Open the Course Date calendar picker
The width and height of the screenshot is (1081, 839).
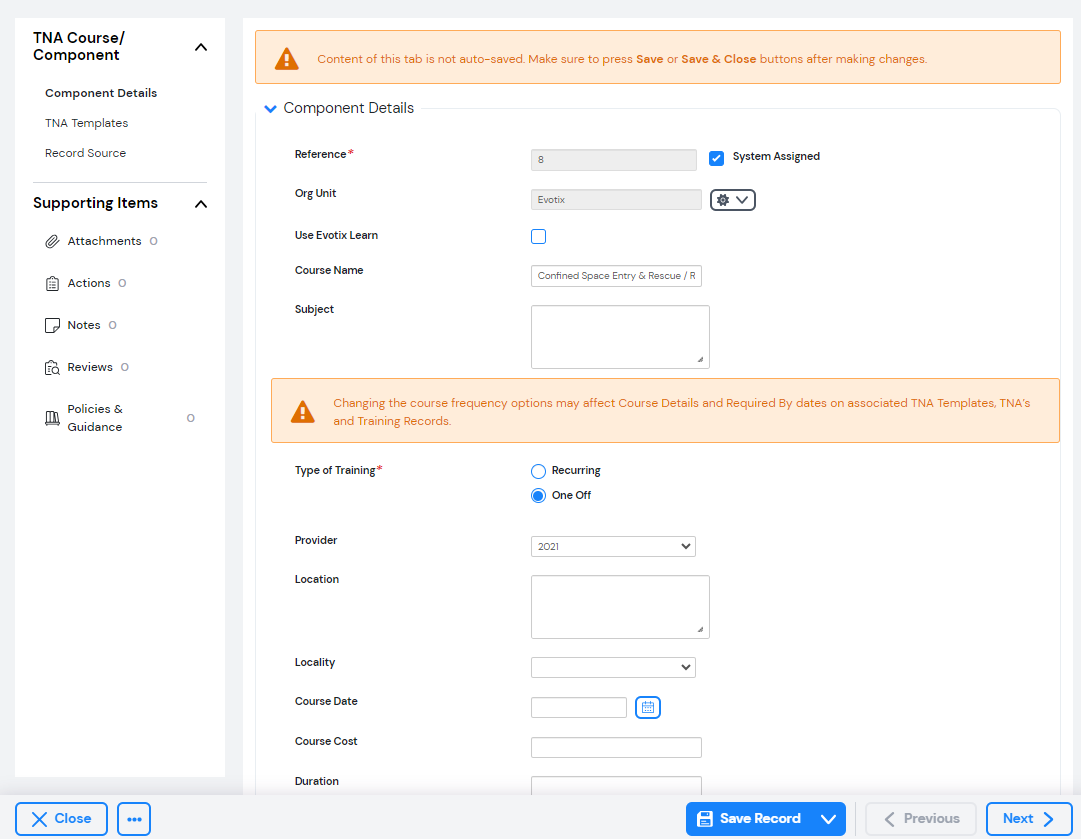click(648, 708)
